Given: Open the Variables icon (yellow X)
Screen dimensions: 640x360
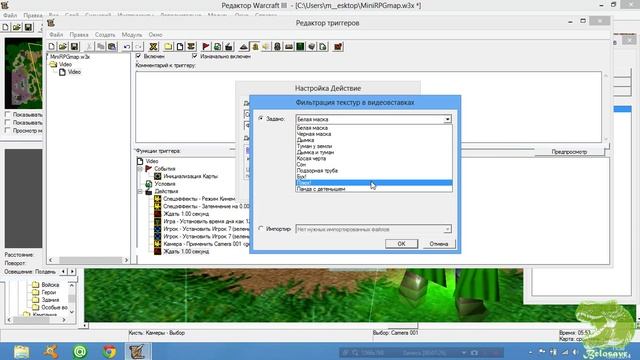Looking at the screenshot, I should pyautogui.click(x=153, y=47).
